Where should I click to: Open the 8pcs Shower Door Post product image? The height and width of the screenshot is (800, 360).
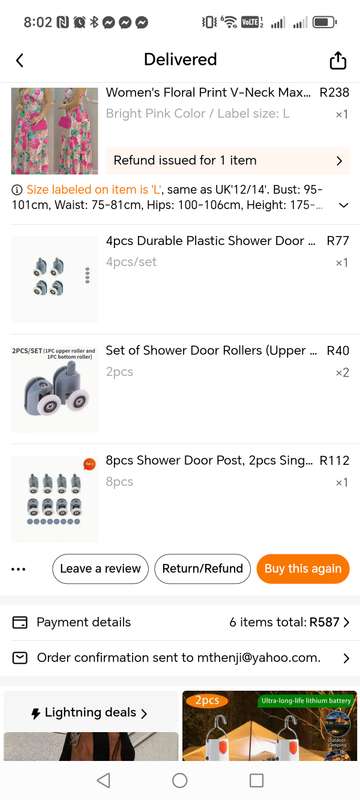tap(55, 499)
